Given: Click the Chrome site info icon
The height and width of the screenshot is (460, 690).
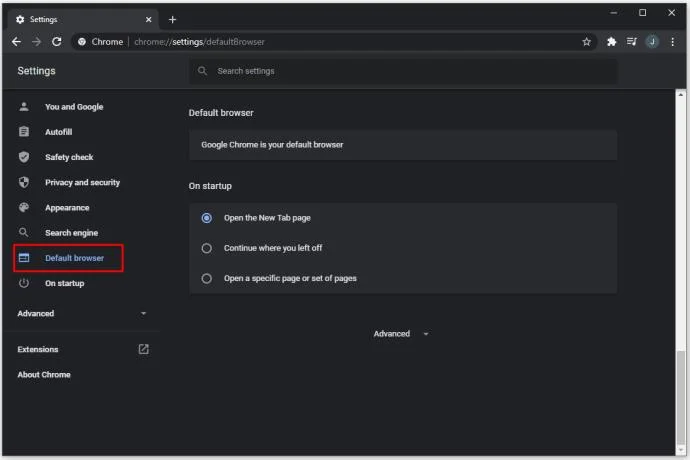Looking at the screenshot, I should (82, 42).
